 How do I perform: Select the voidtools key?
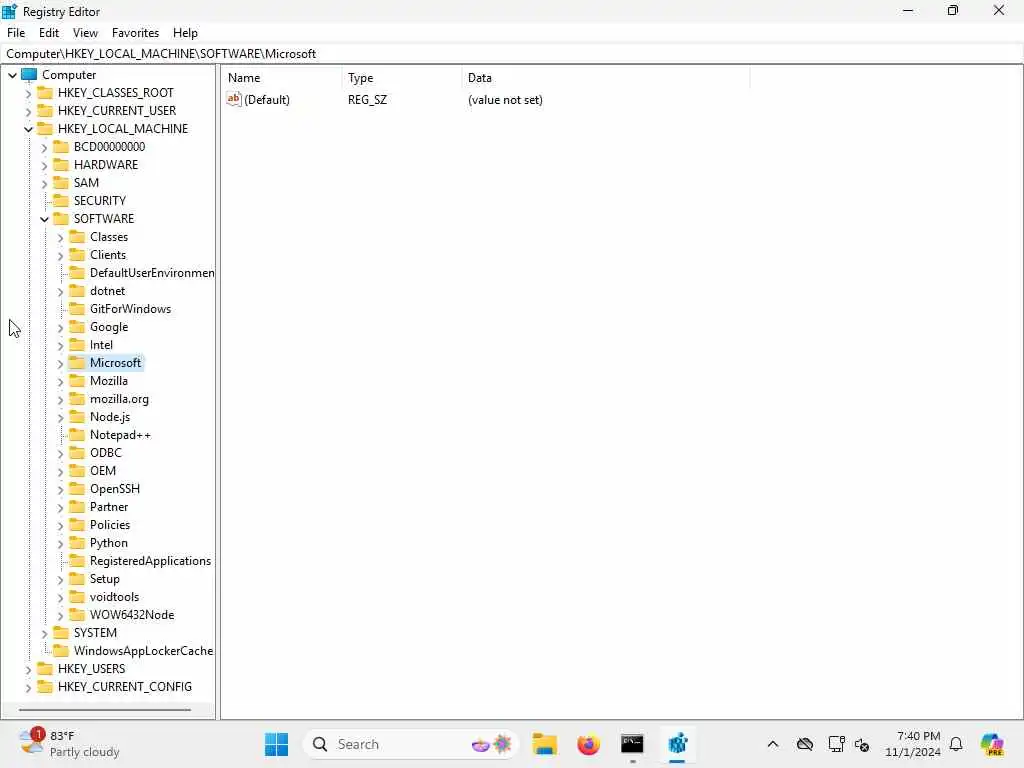(114, 597)
